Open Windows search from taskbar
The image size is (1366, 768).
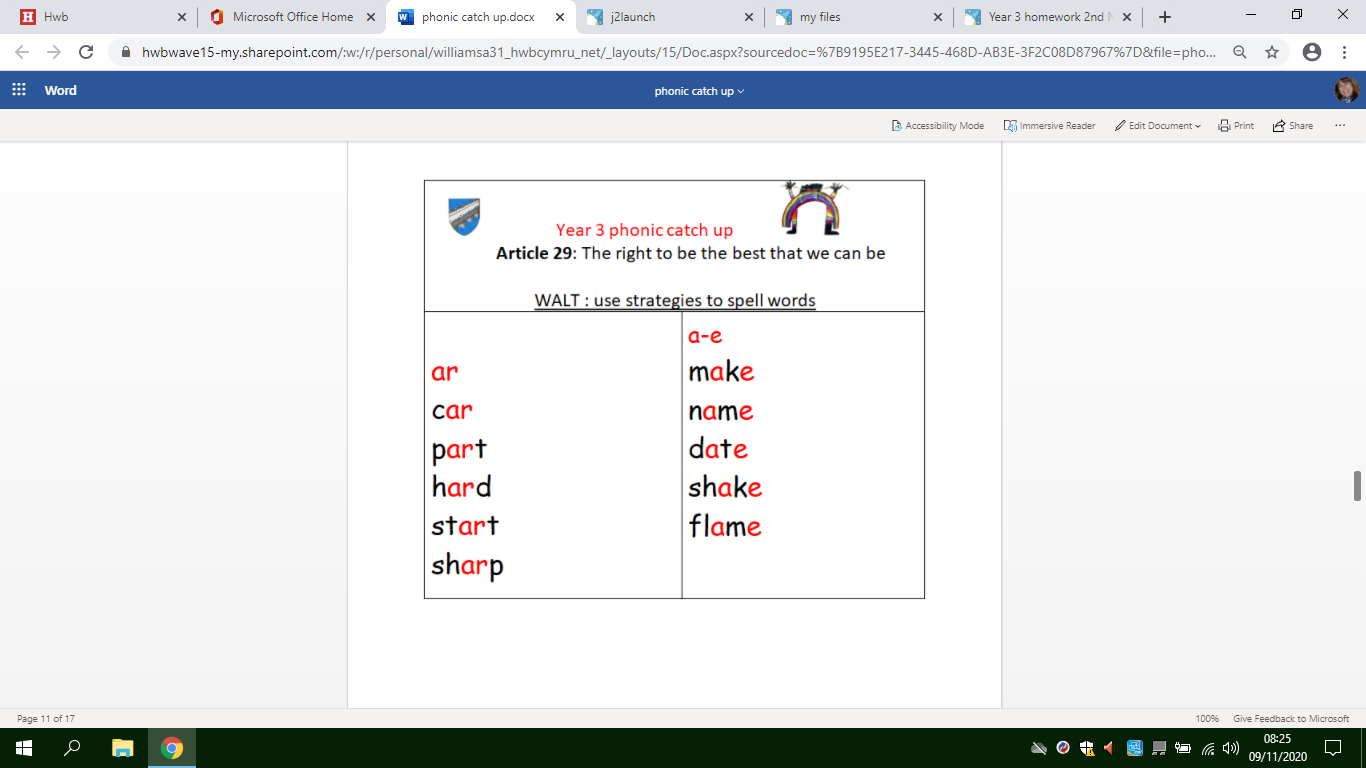pyautogui.click(x=72, y=748)
